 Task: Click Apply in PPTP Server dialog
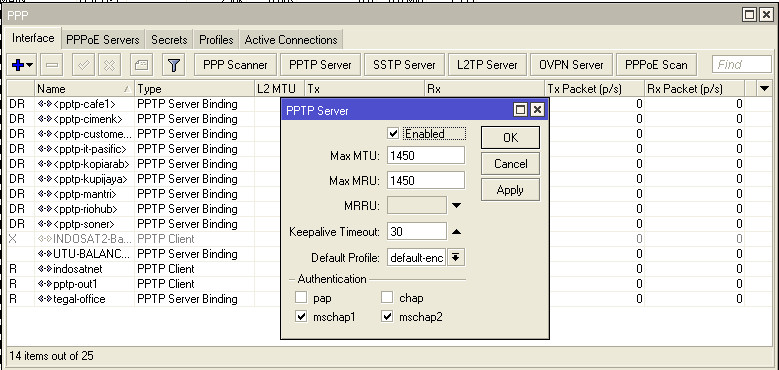(x=510, y=190)
